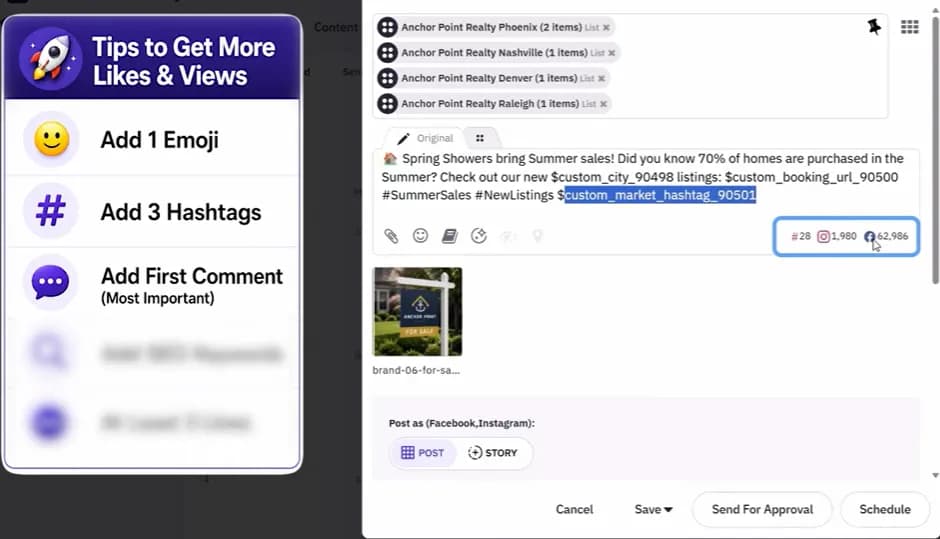The image size is (940, 539).
Task: Click the Anchor Point Realty Raleigh (1 items) label
Action: click(490, 104)
